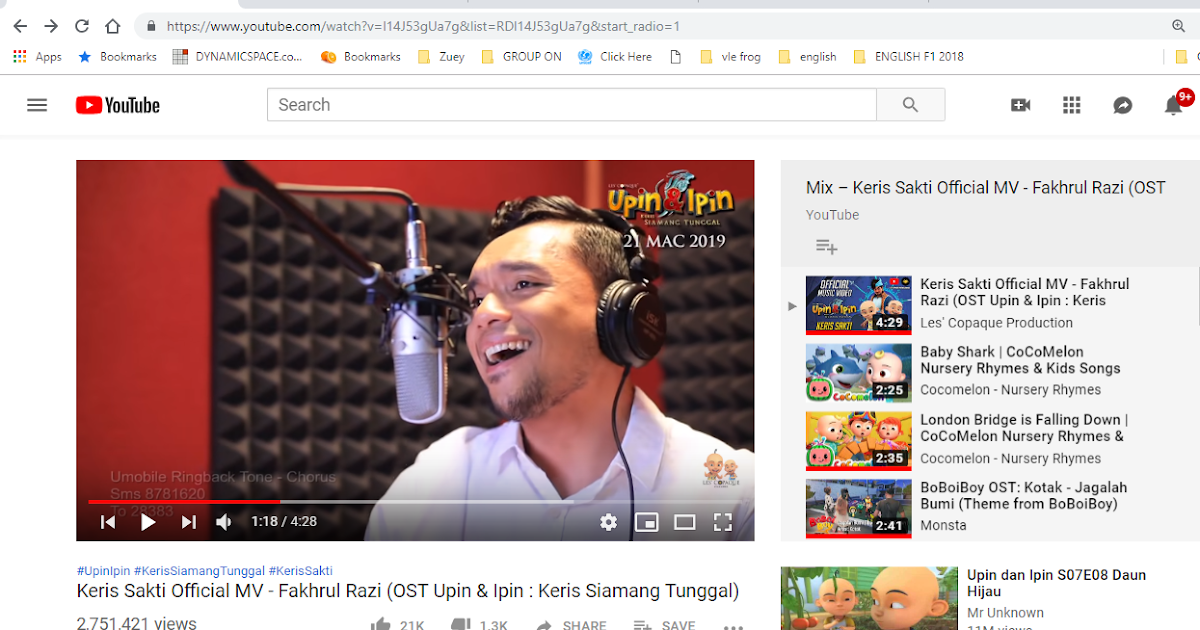The image size is (1200, 630).
Task: Mute the video with speaker icon
Action: [x=224, y=522]
